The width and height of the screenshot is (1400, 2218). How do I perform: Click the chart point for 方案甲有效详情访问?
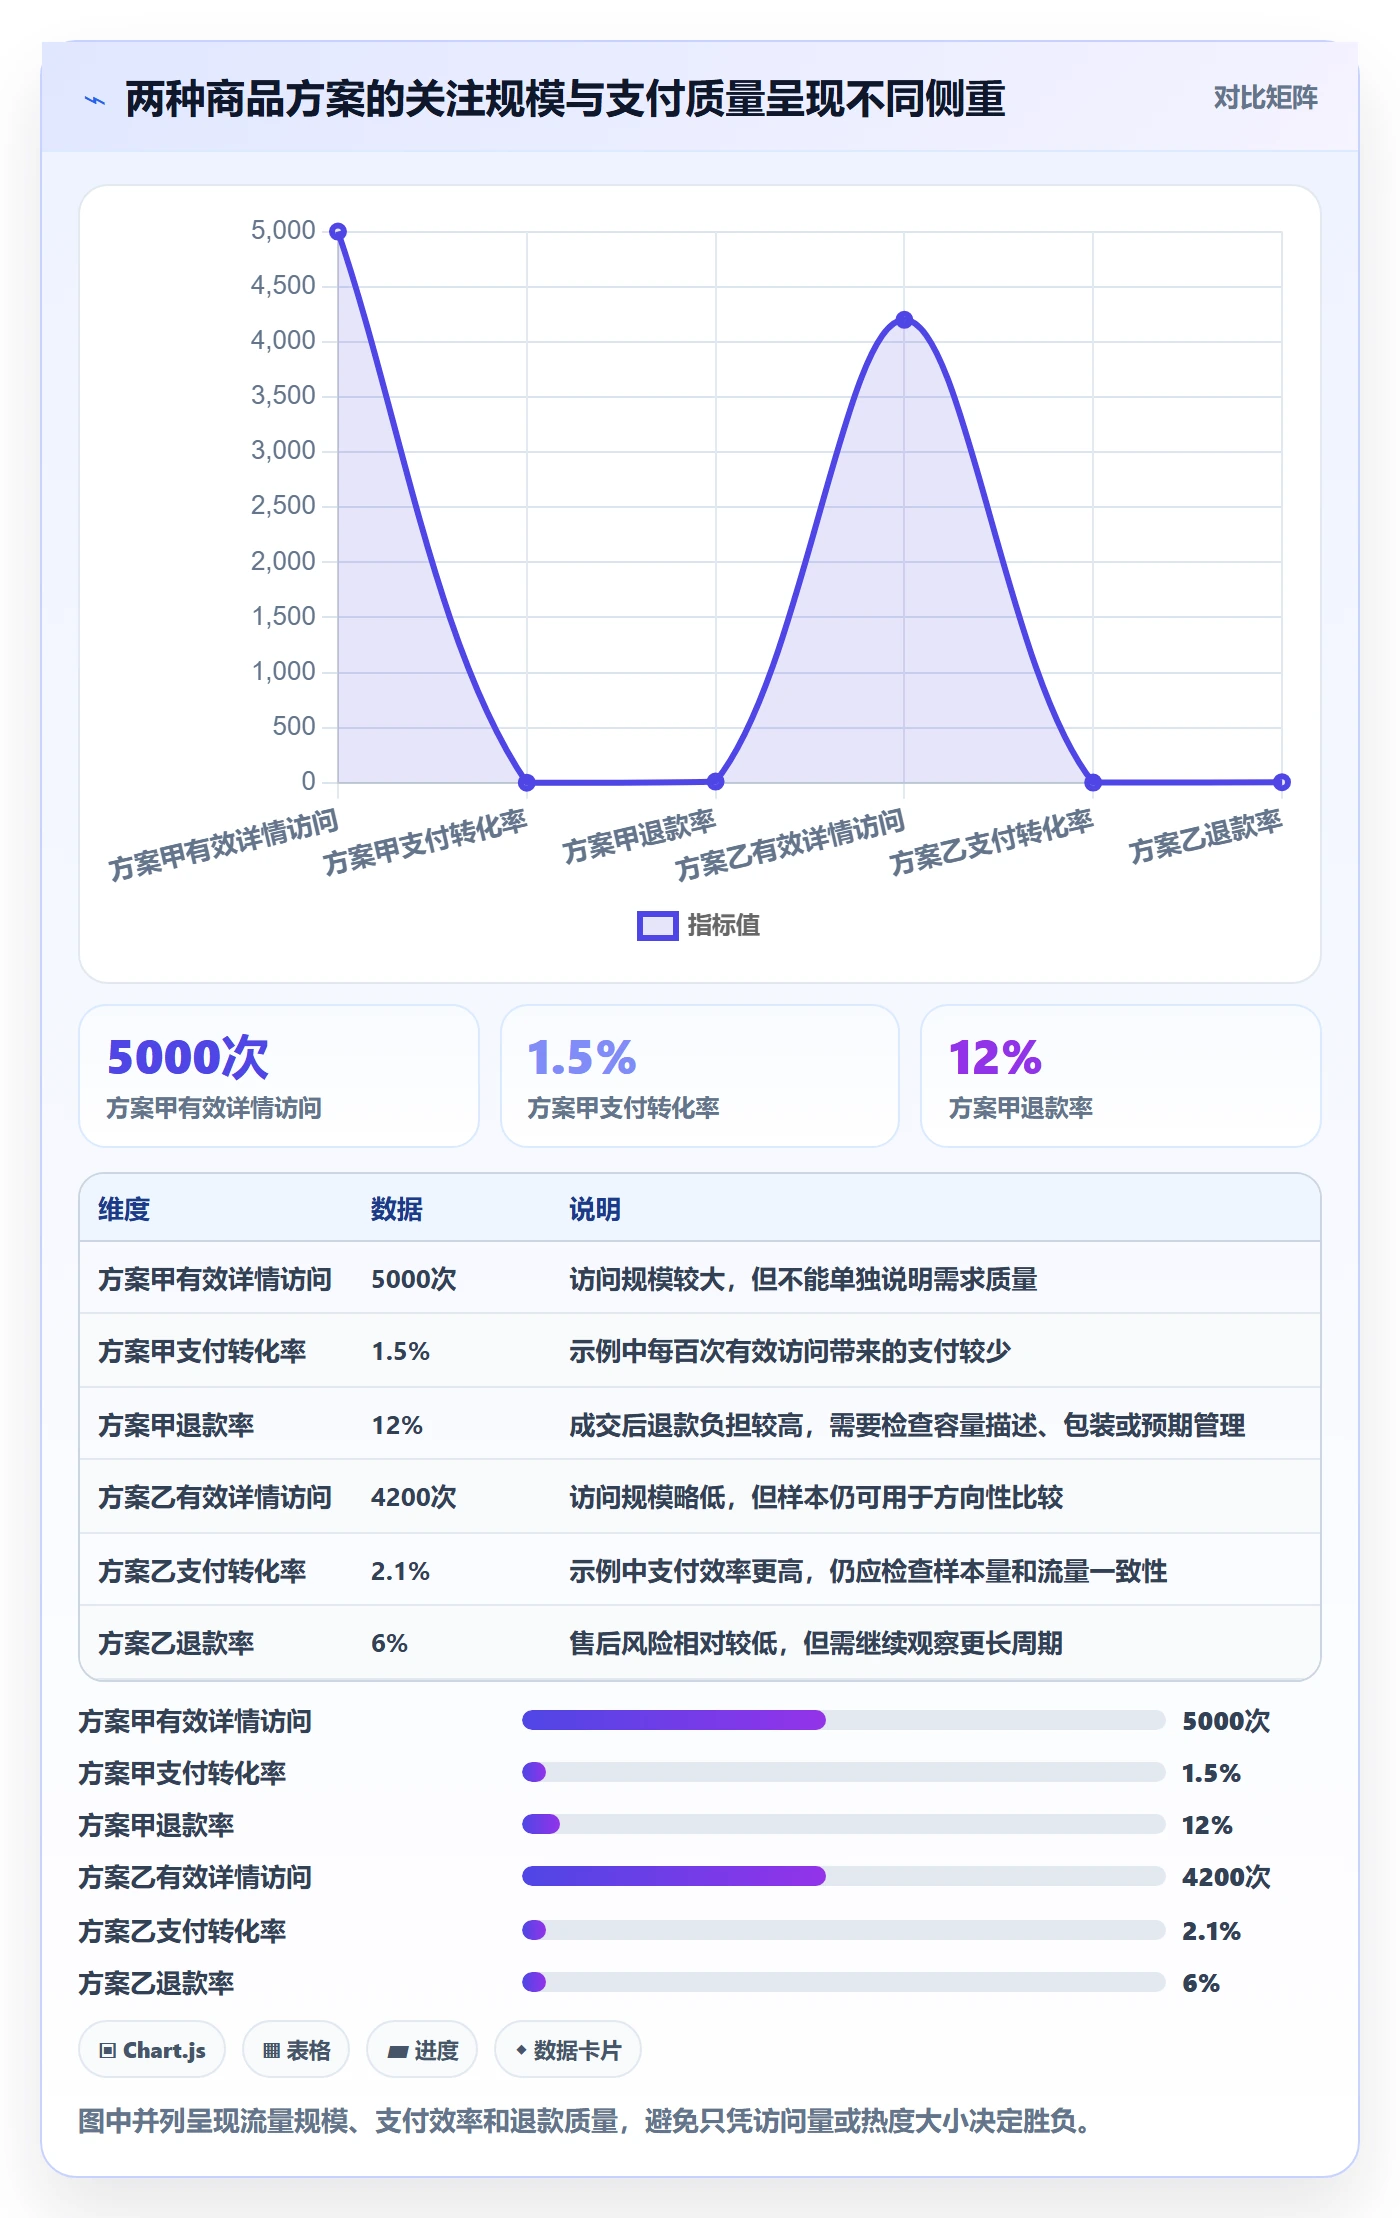point(338,232)
